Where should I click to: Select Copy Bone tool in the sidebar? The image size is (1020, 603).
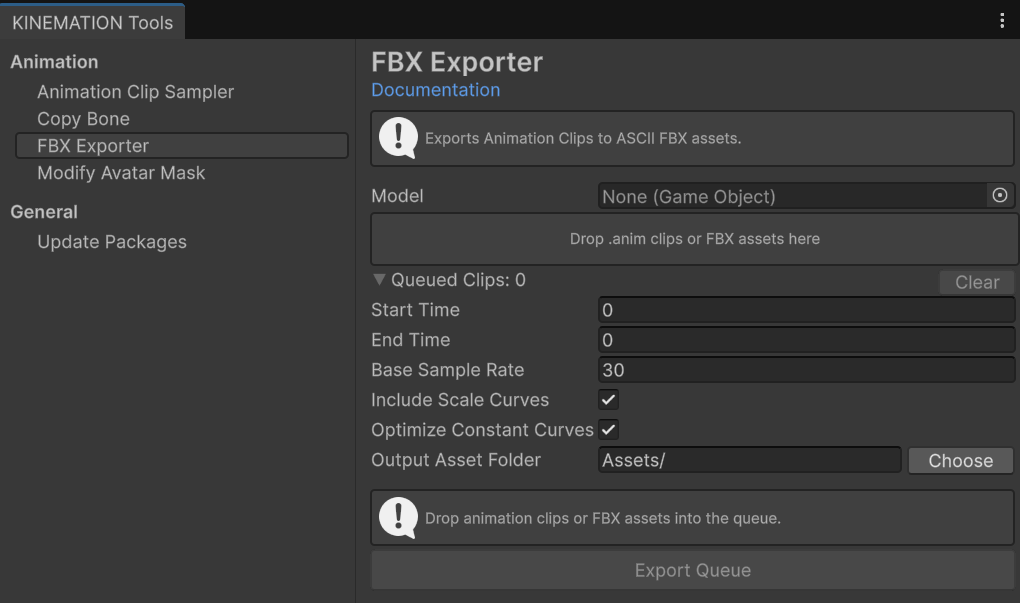point(83,119)
